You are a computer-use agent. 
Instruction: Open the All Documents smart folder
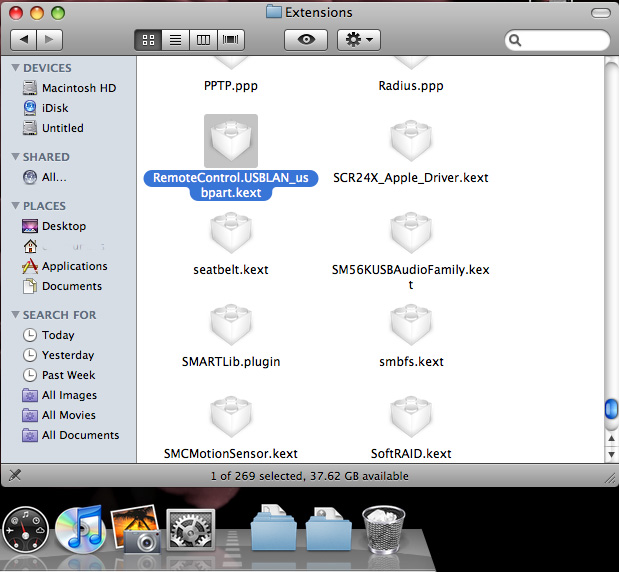[71, 435]
